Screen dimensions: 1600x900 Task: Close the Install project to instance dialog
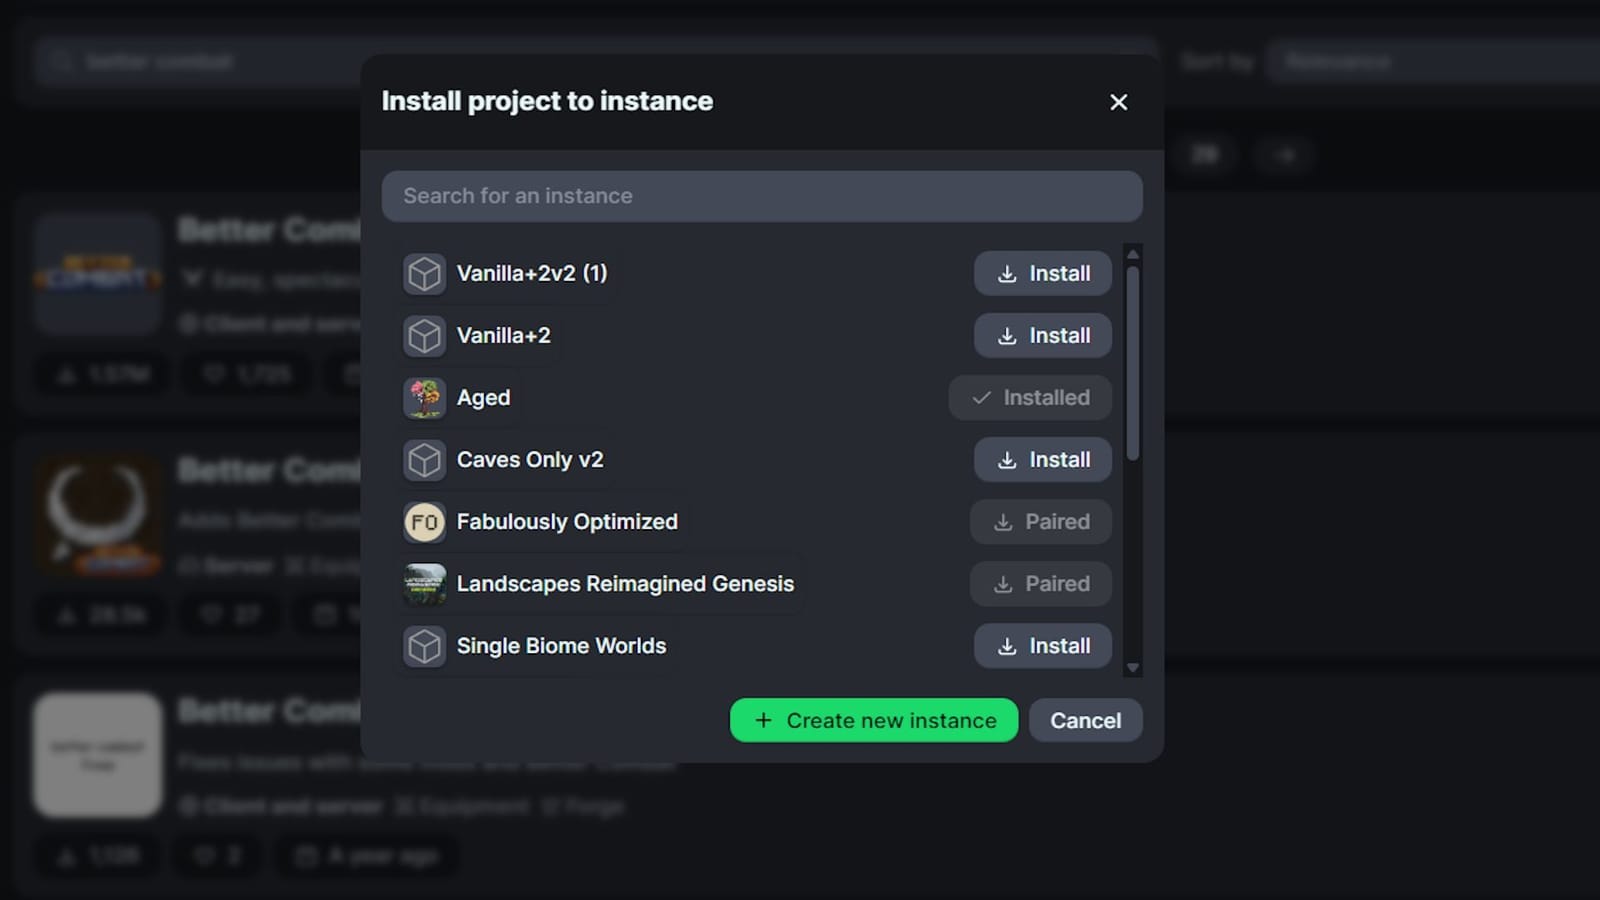click(x=1118, y=102)
